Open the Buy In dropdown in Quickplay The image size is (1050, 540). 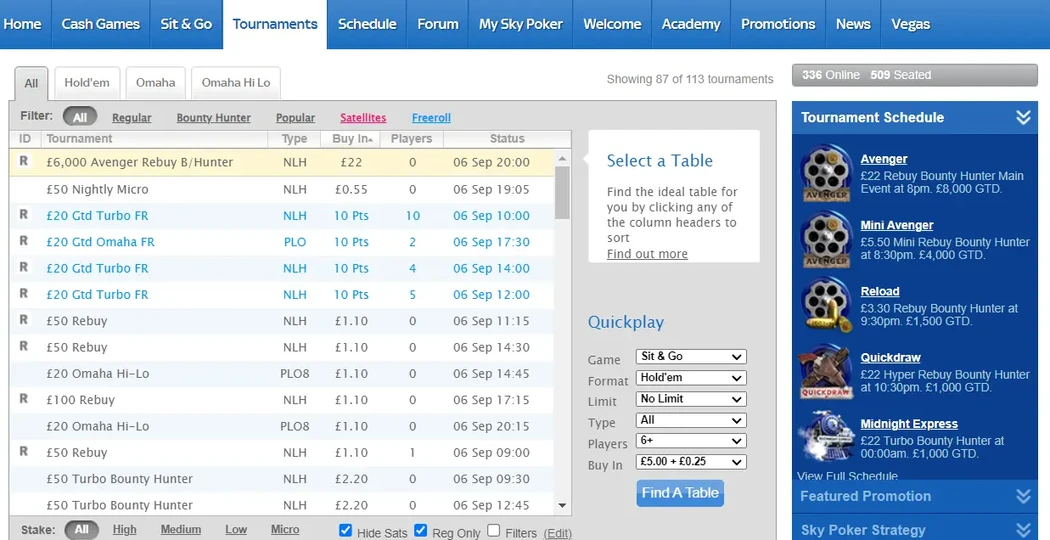click(691, 462)
